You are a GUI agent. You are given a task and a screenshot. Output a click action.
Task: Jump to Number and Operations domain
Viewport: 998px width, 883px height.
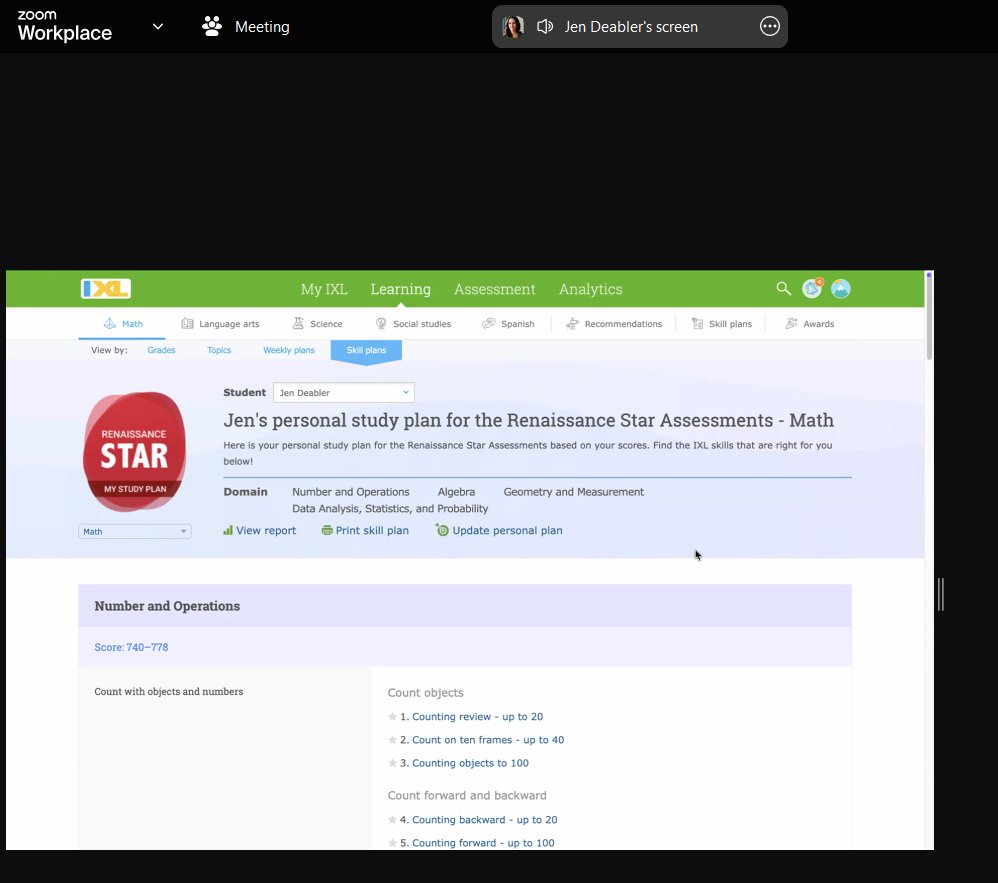(x=351, y=491)
